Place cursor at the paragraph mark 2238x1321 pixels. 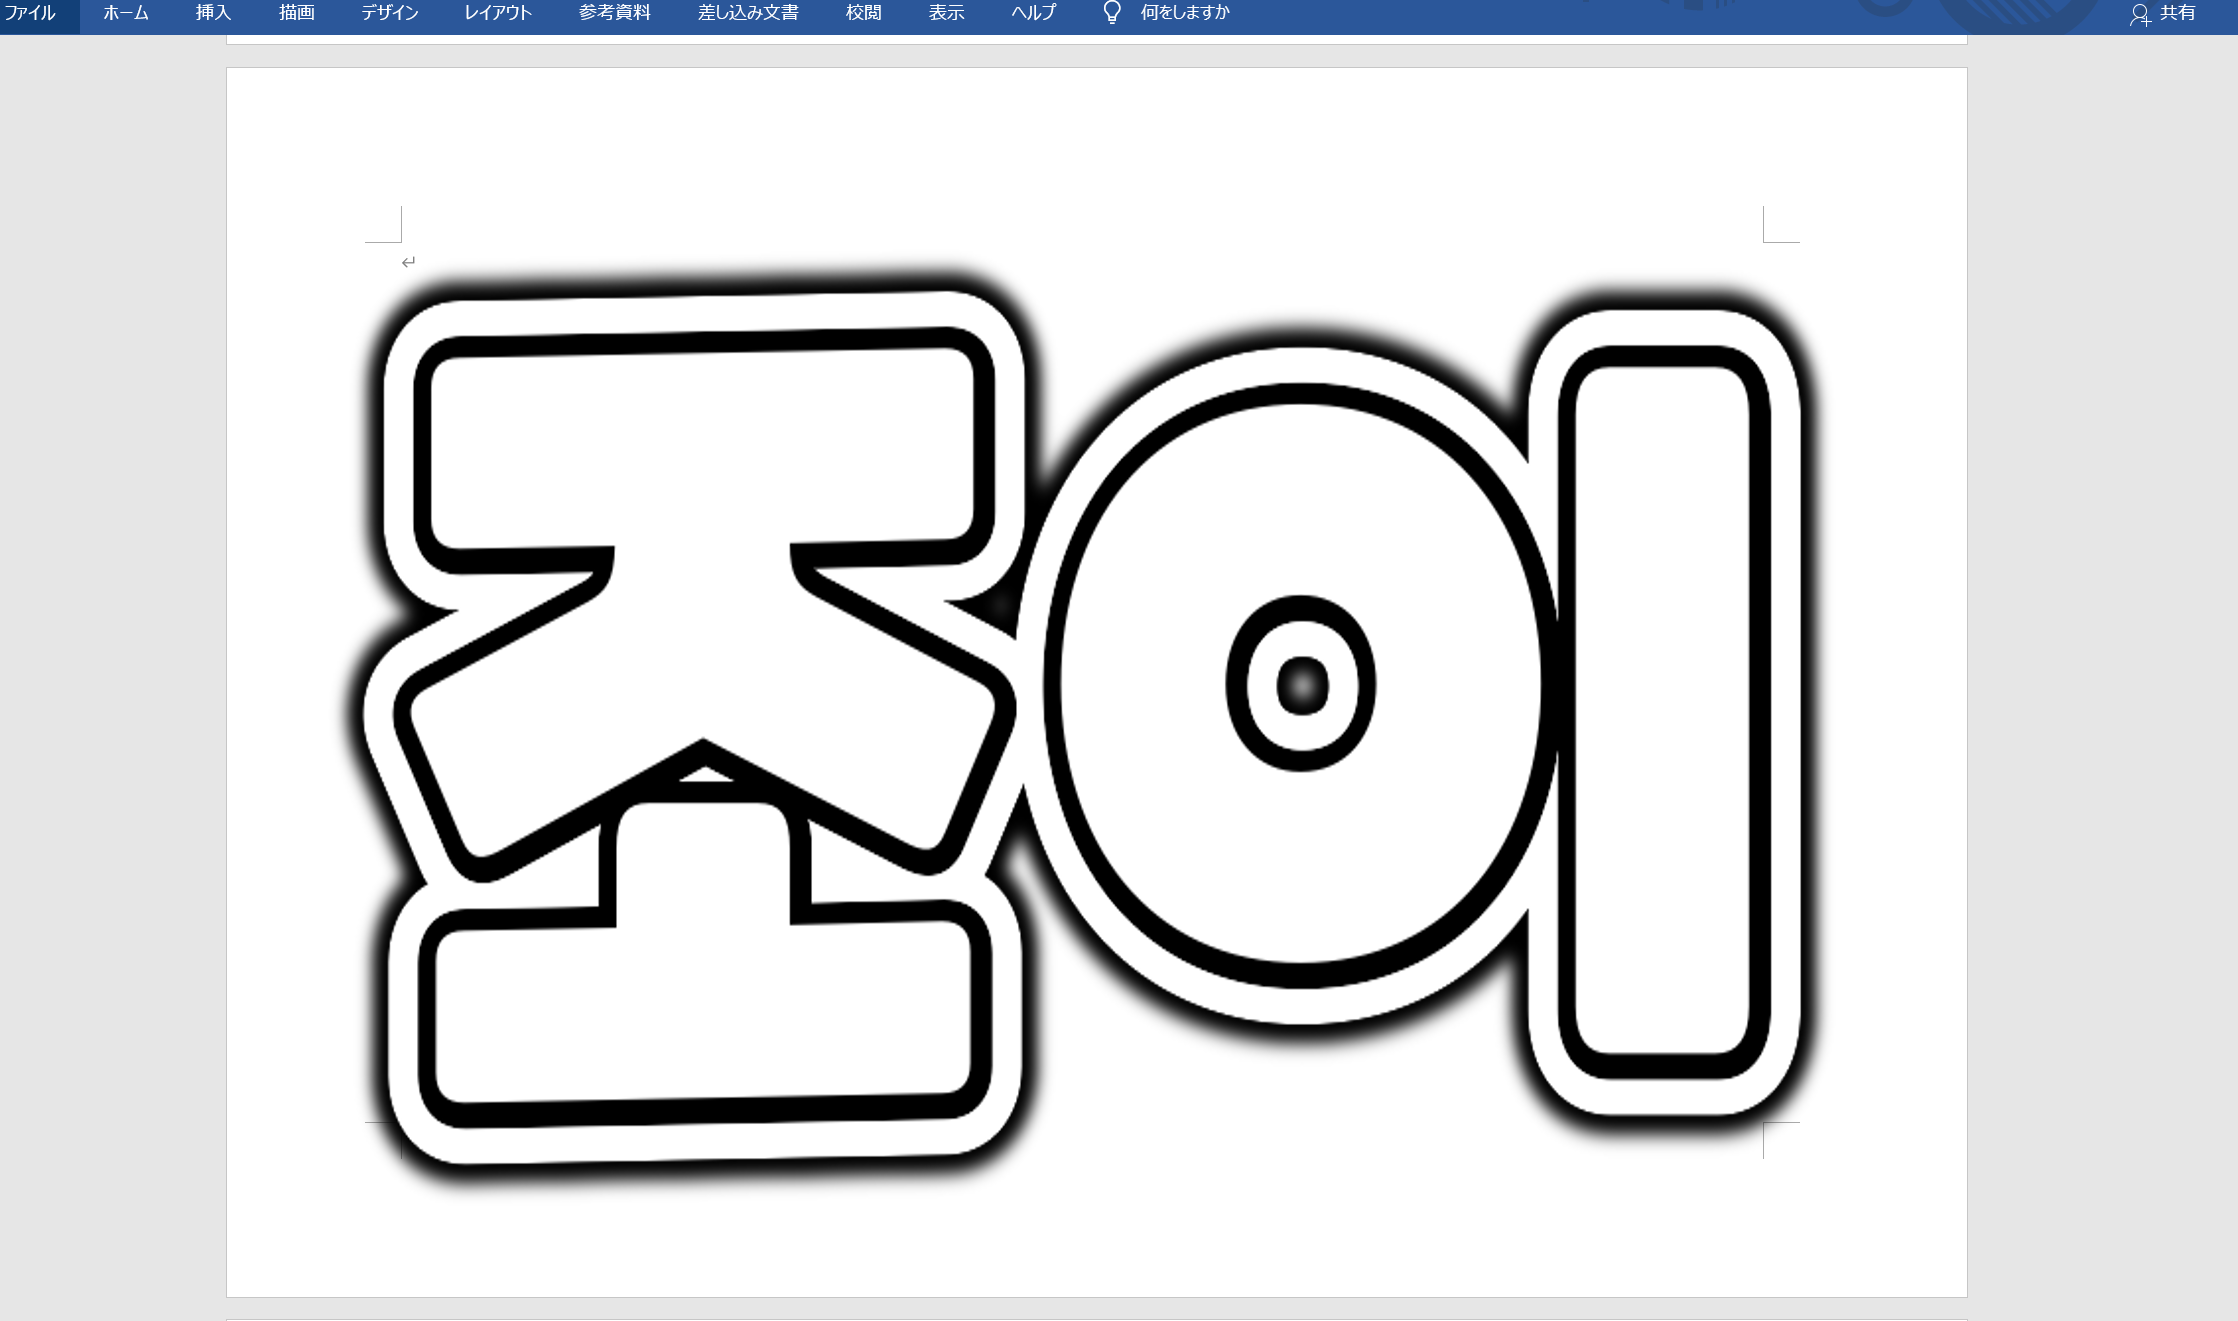pos(407,262)
